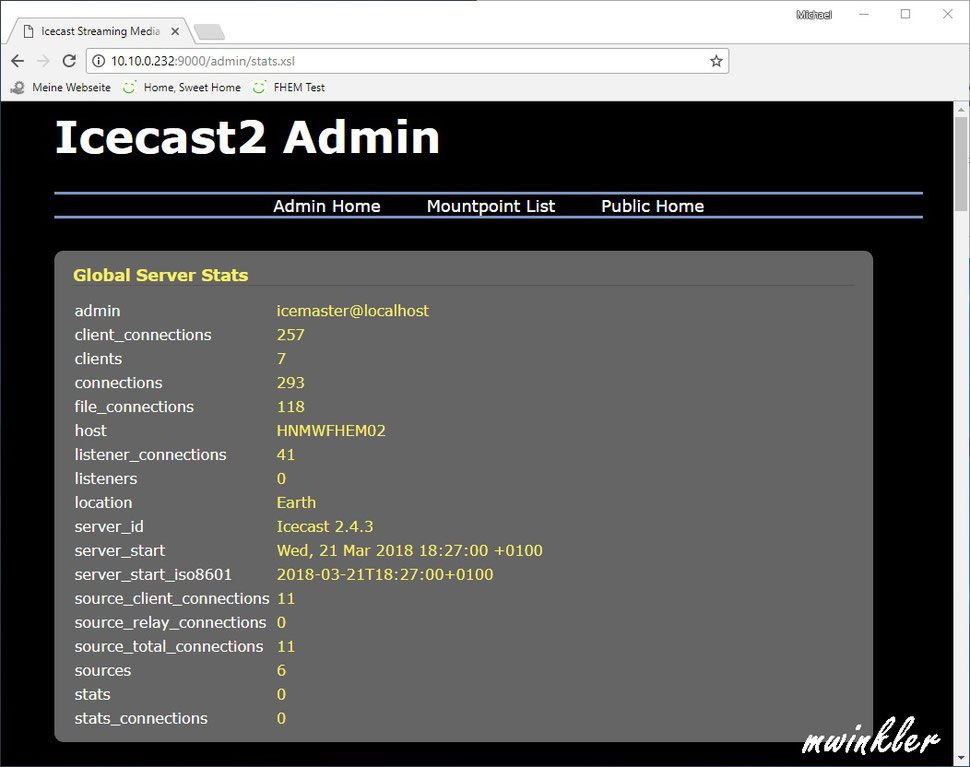970x767 pixels.
Task: Click host value HNMWFHEM02
Action: pyautogui.click(x=331, y=431)
